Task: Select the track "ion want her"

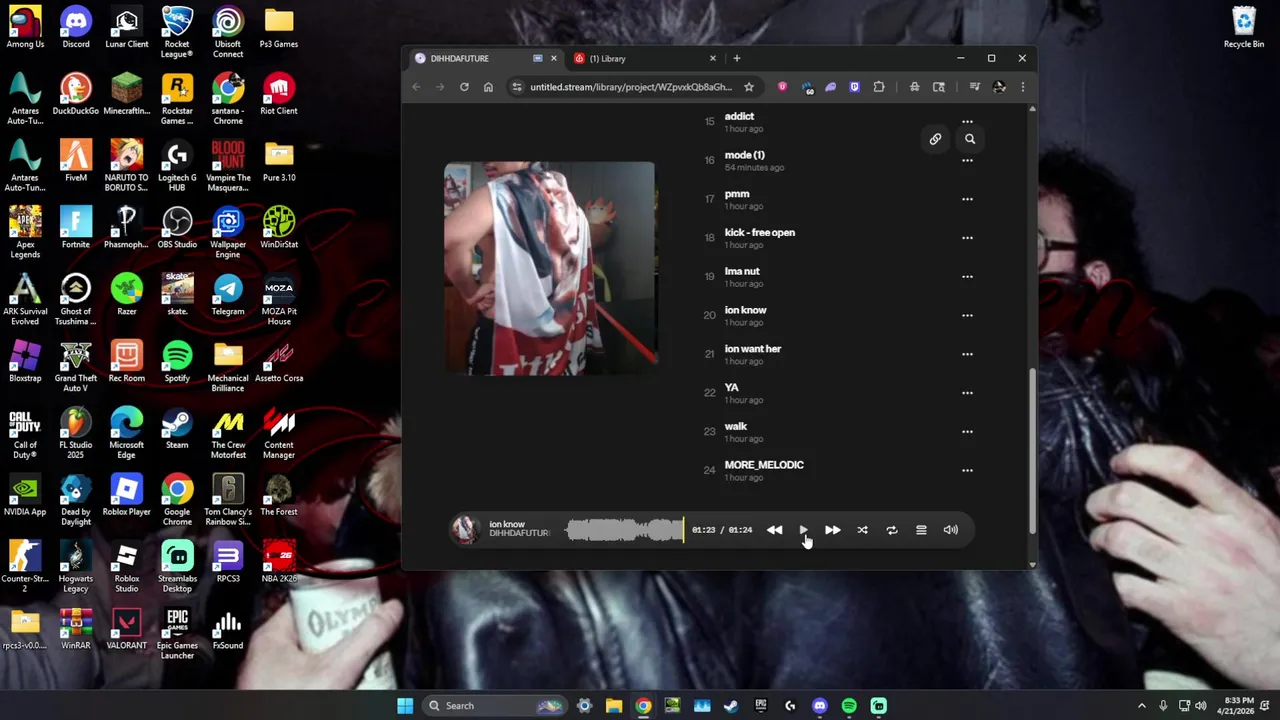Action: (752, 349)
